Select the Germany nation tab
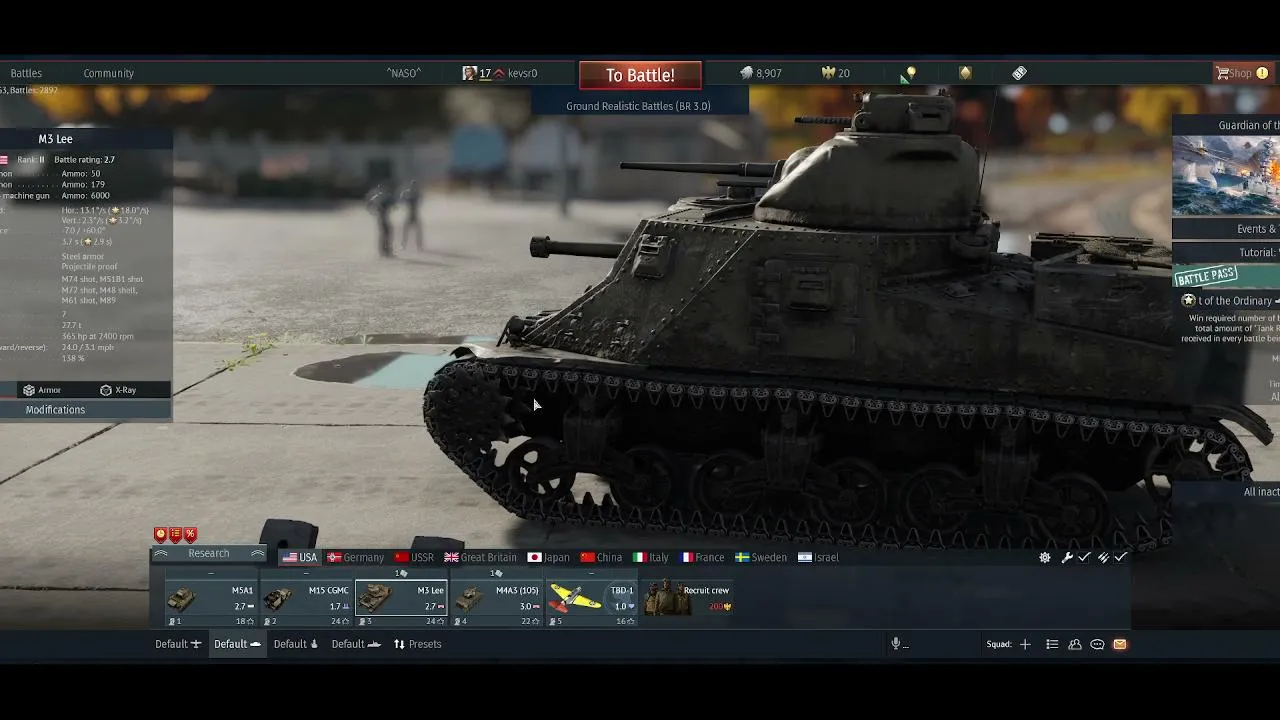Screen dimensions: 1280x720 (x=356, y=557)
